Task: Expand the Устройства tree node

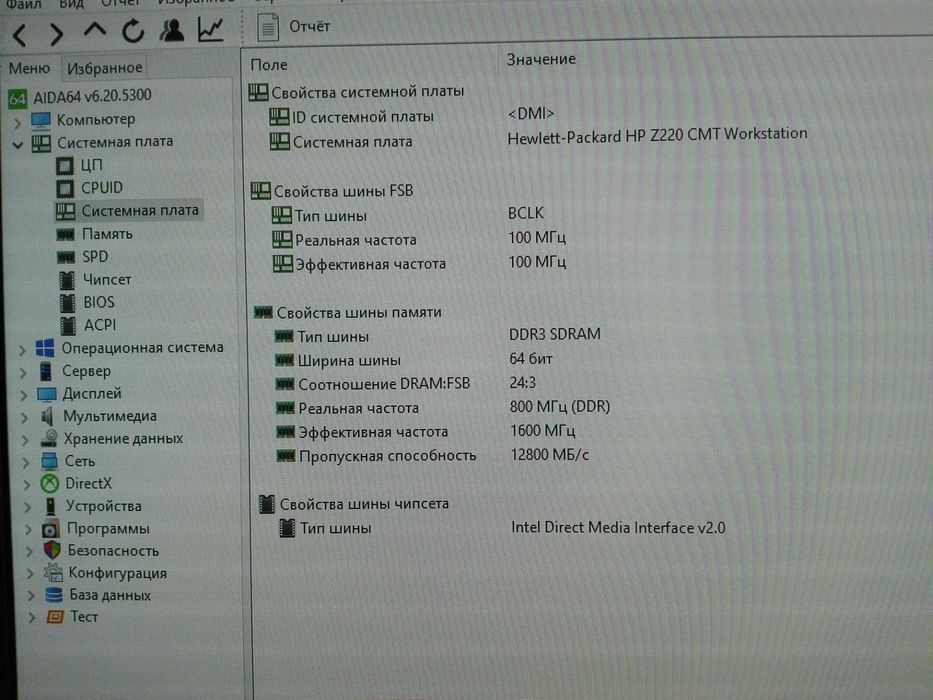Action: click(27, 507)
